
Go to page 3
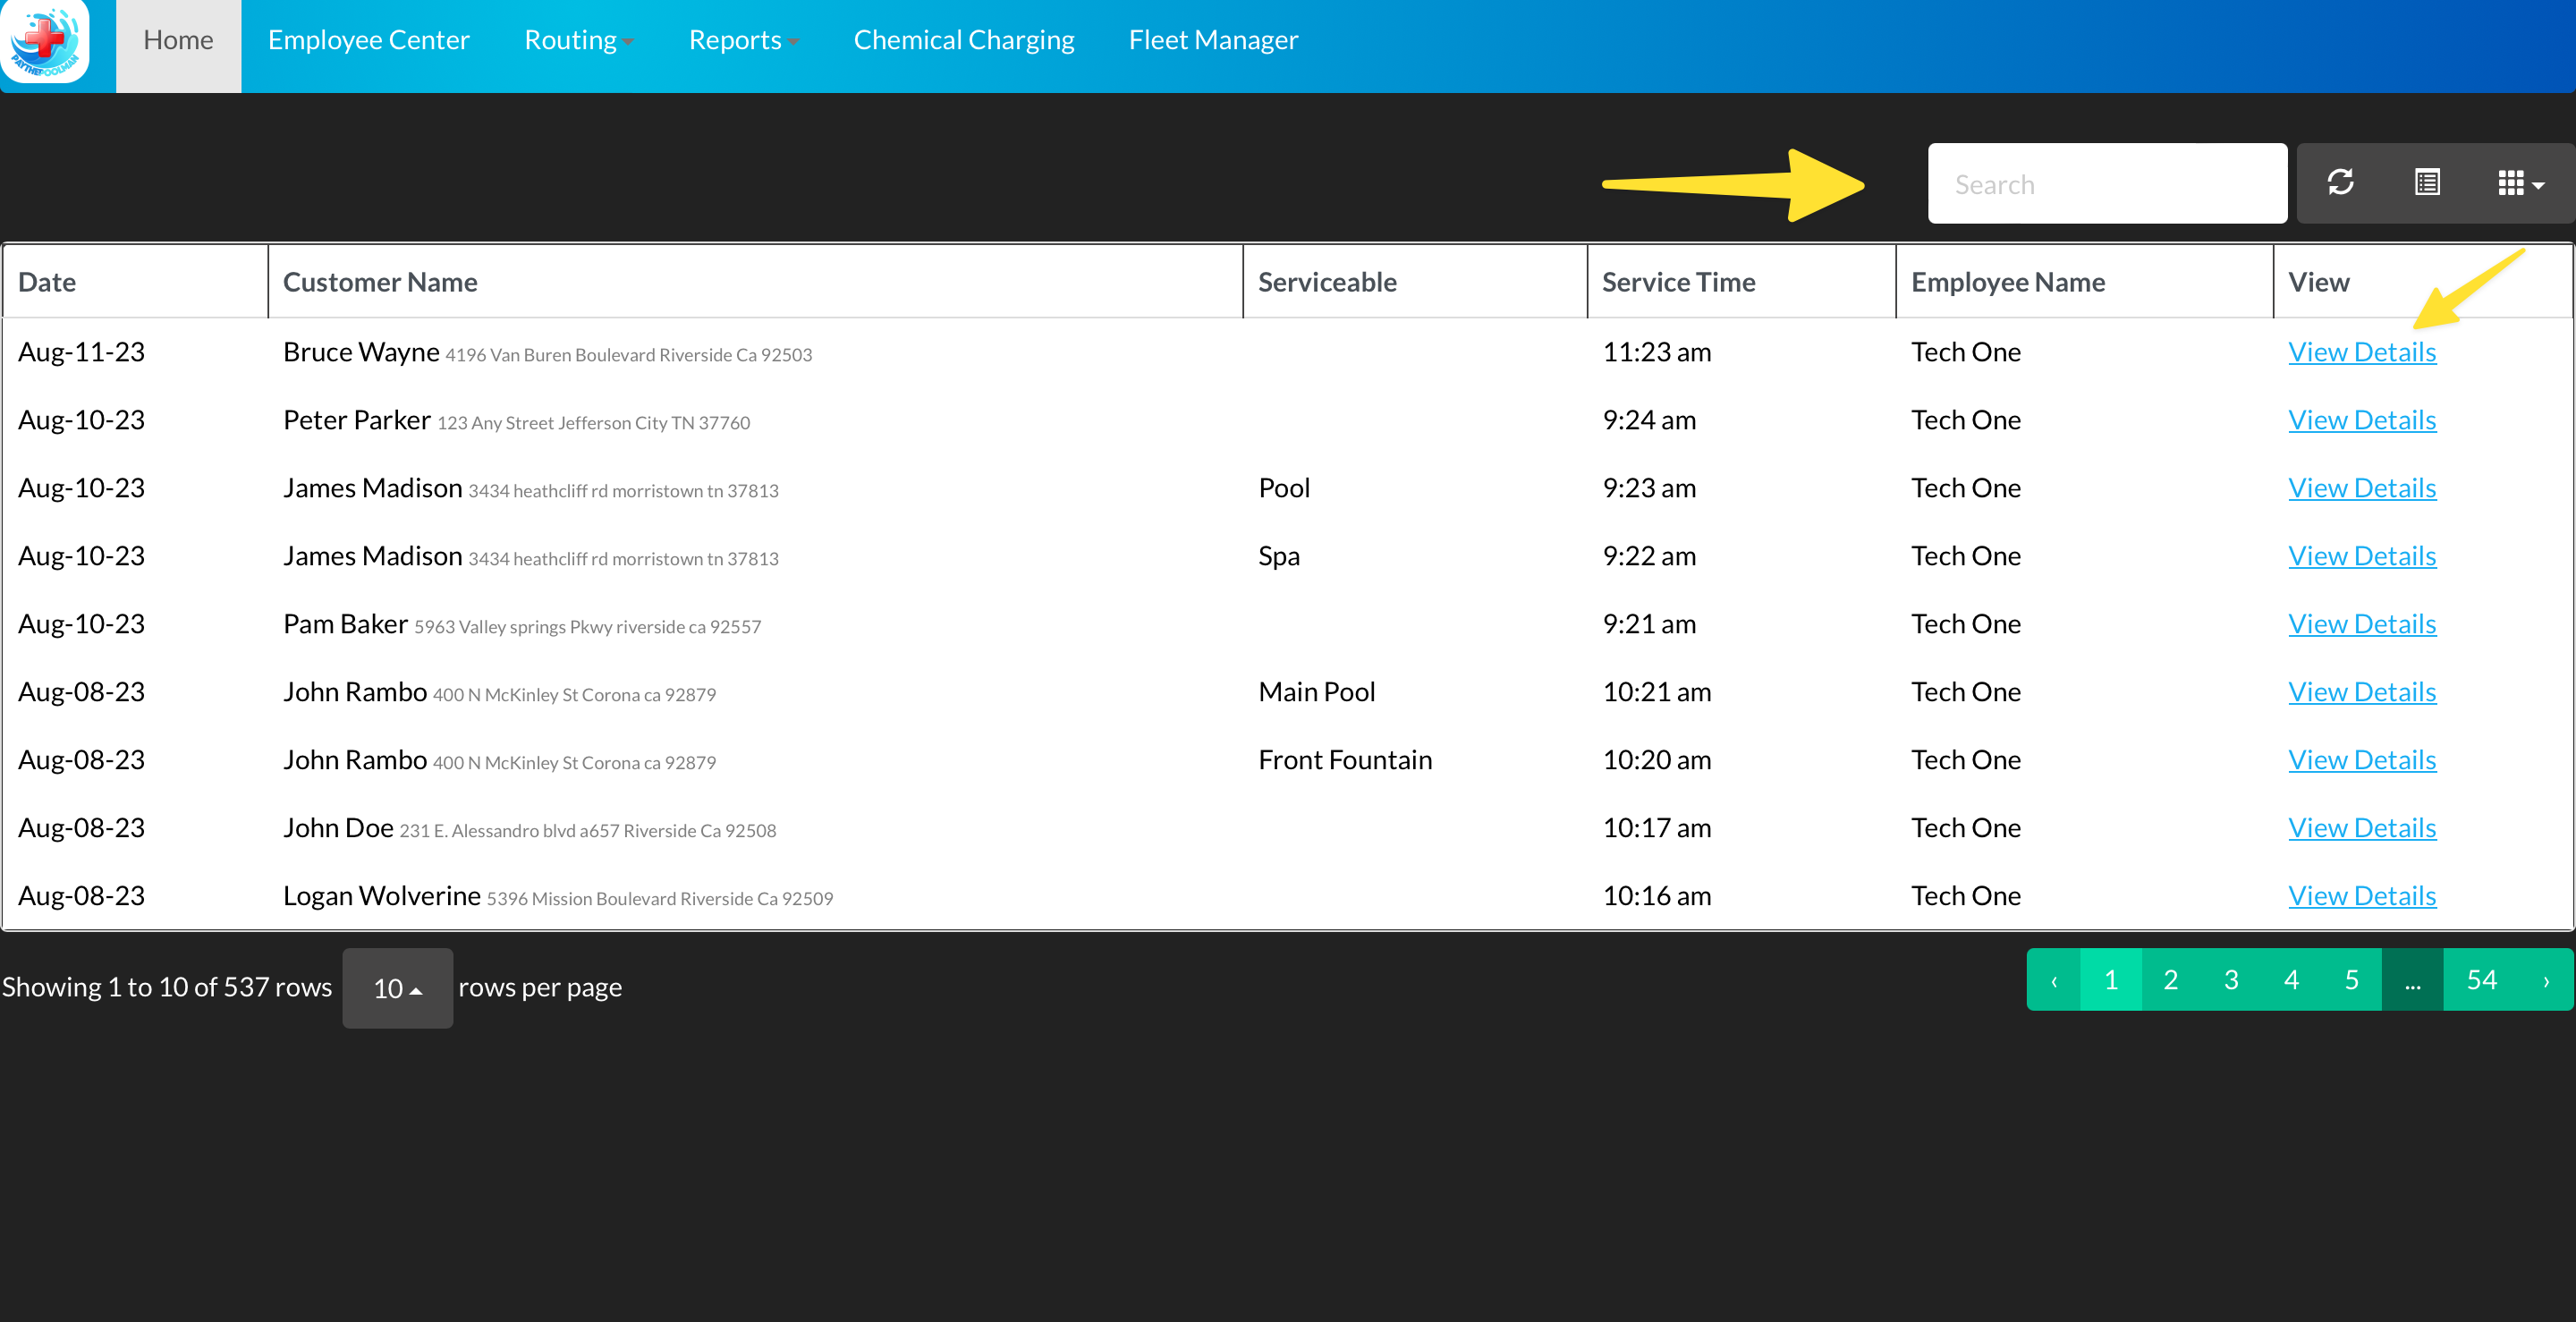point(2230,980)
